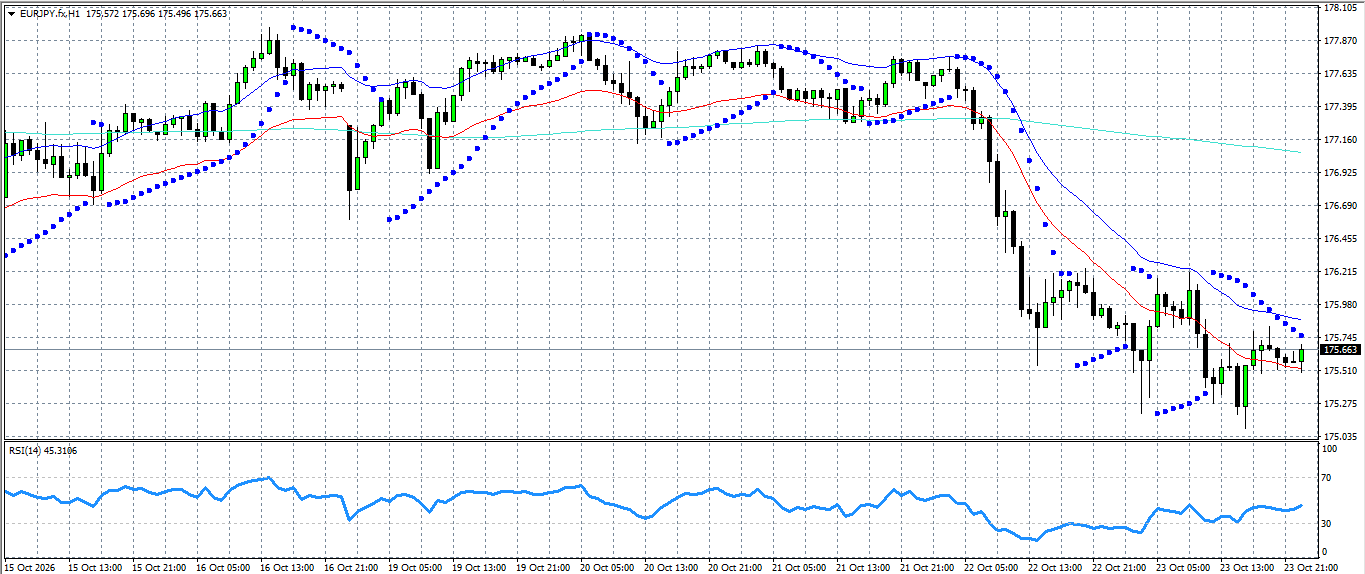The height and width of the screenshot is (574, 1365).
Task: Click the 19 Oct 21:00 time label
Action: pos(545,567)
